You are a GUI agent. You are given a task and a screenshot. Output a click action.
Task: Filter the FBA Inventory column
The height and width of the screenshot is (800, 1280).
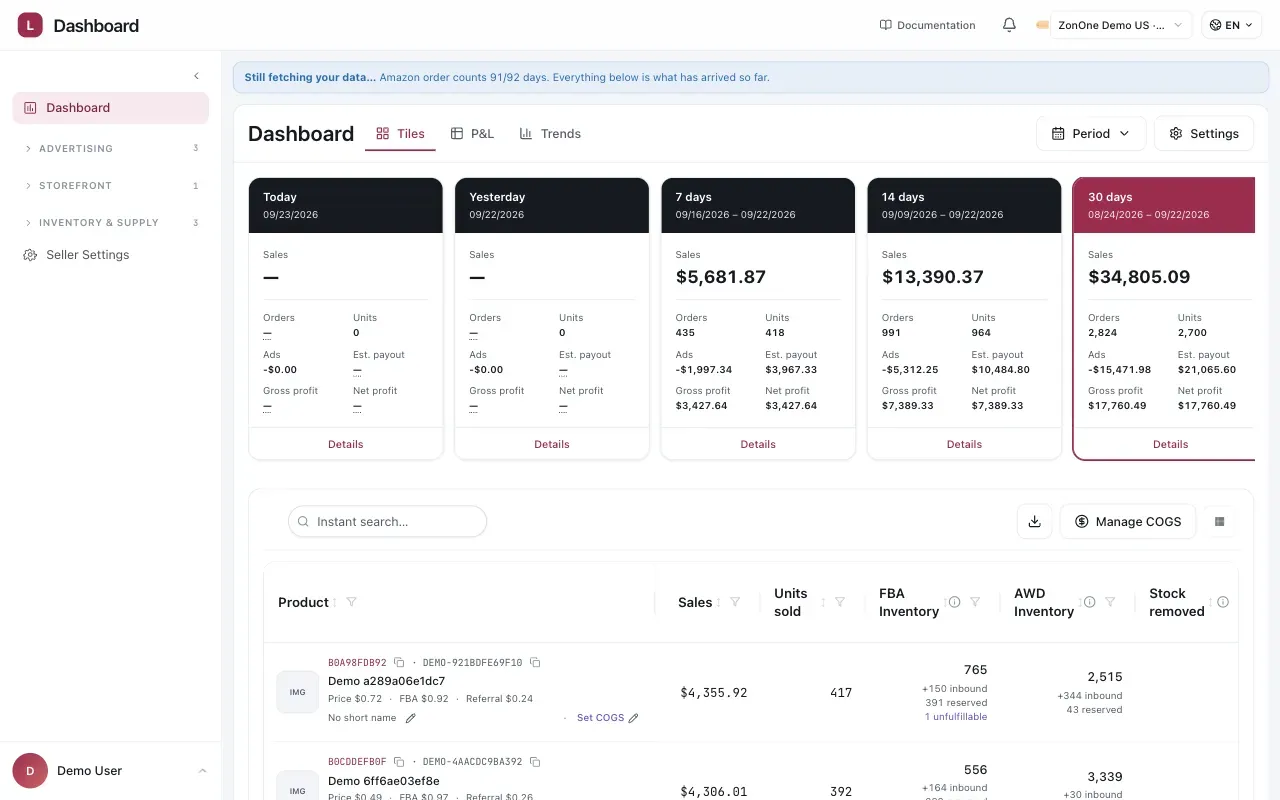coord(975,602)
